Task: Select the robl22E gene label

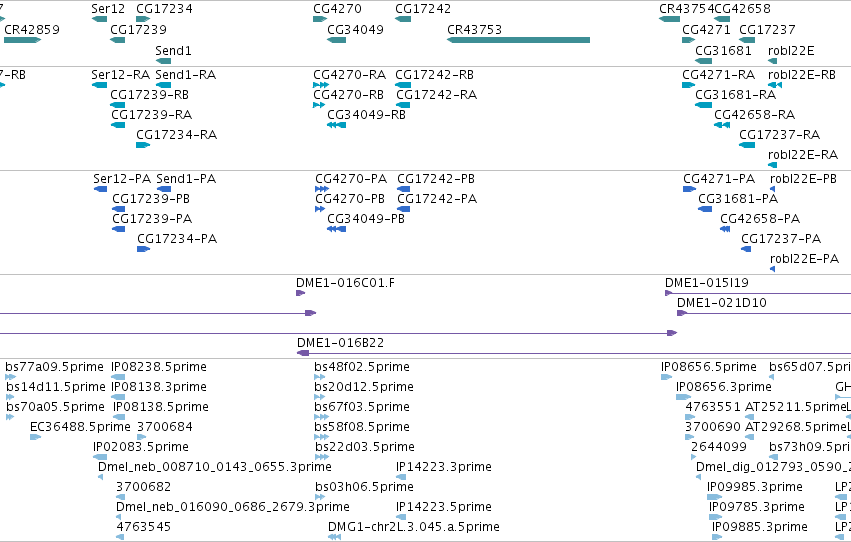Action: tap(791, 51)
